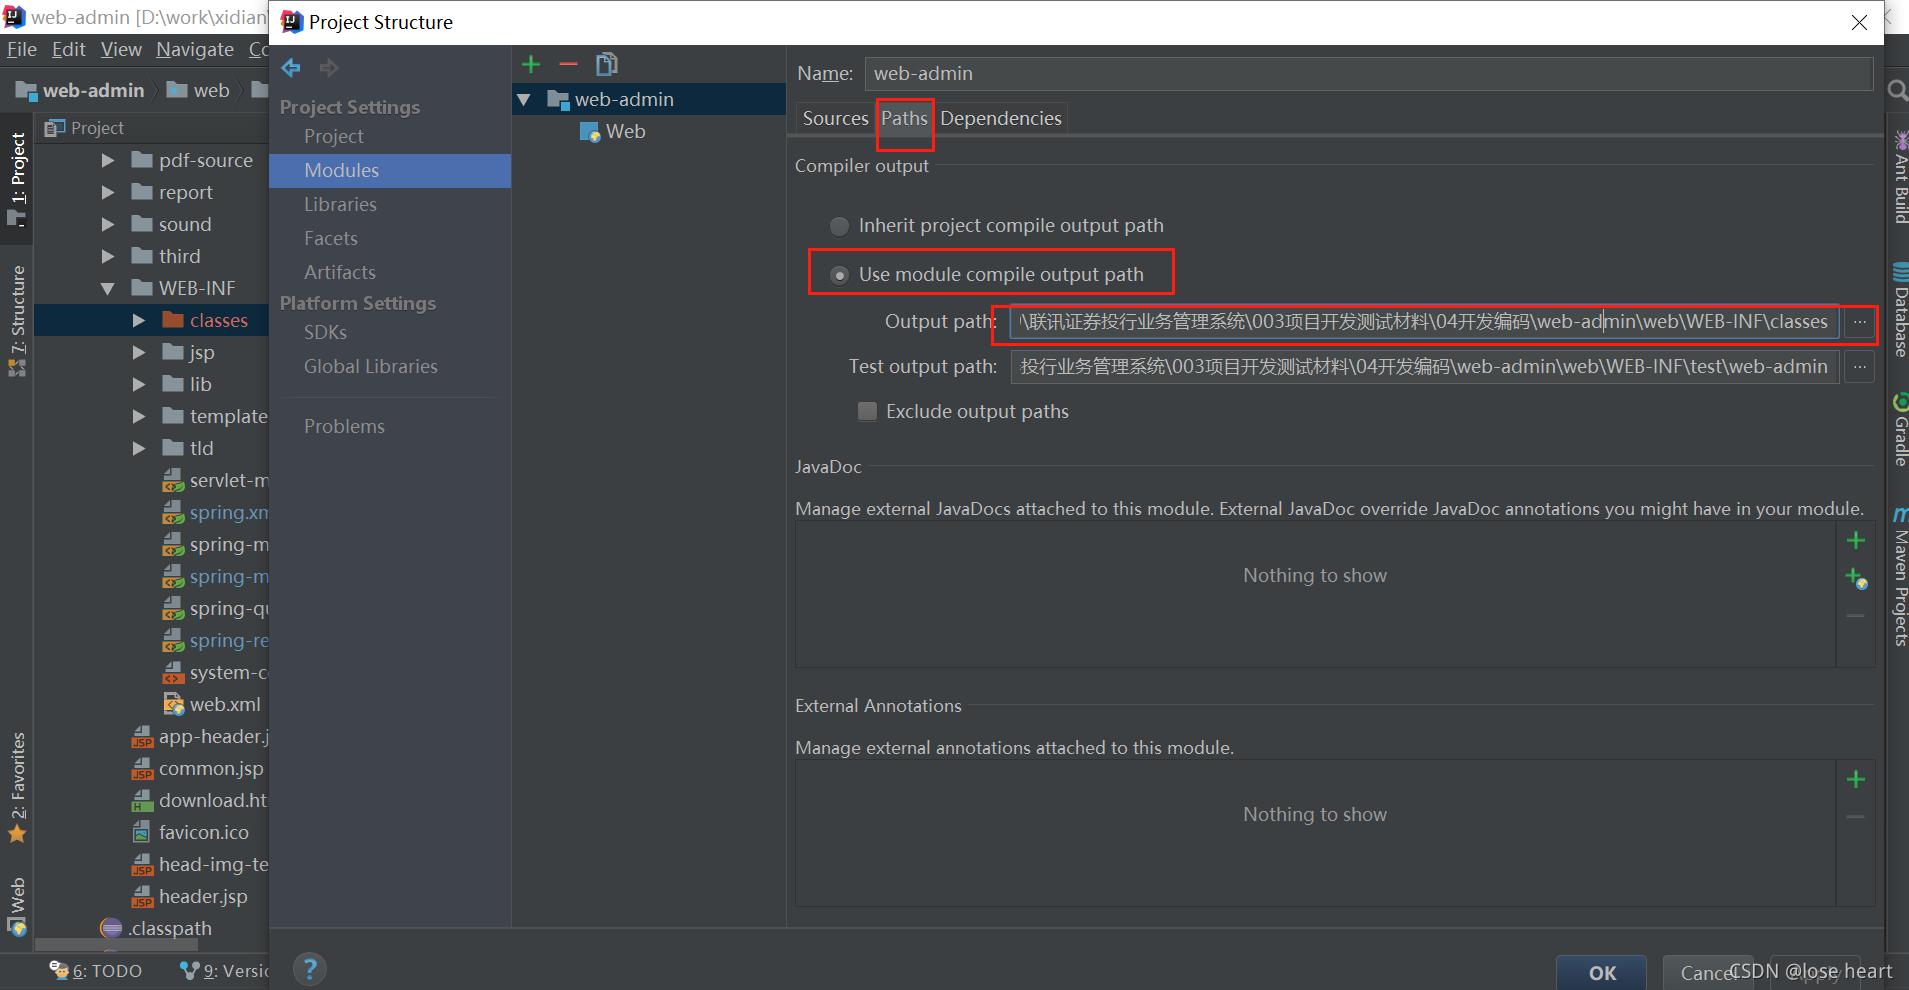Viewport: 1909px width, 990px height.
Task: Add JavaDoc path with plus icon
Action: [x=1856, y=540]
